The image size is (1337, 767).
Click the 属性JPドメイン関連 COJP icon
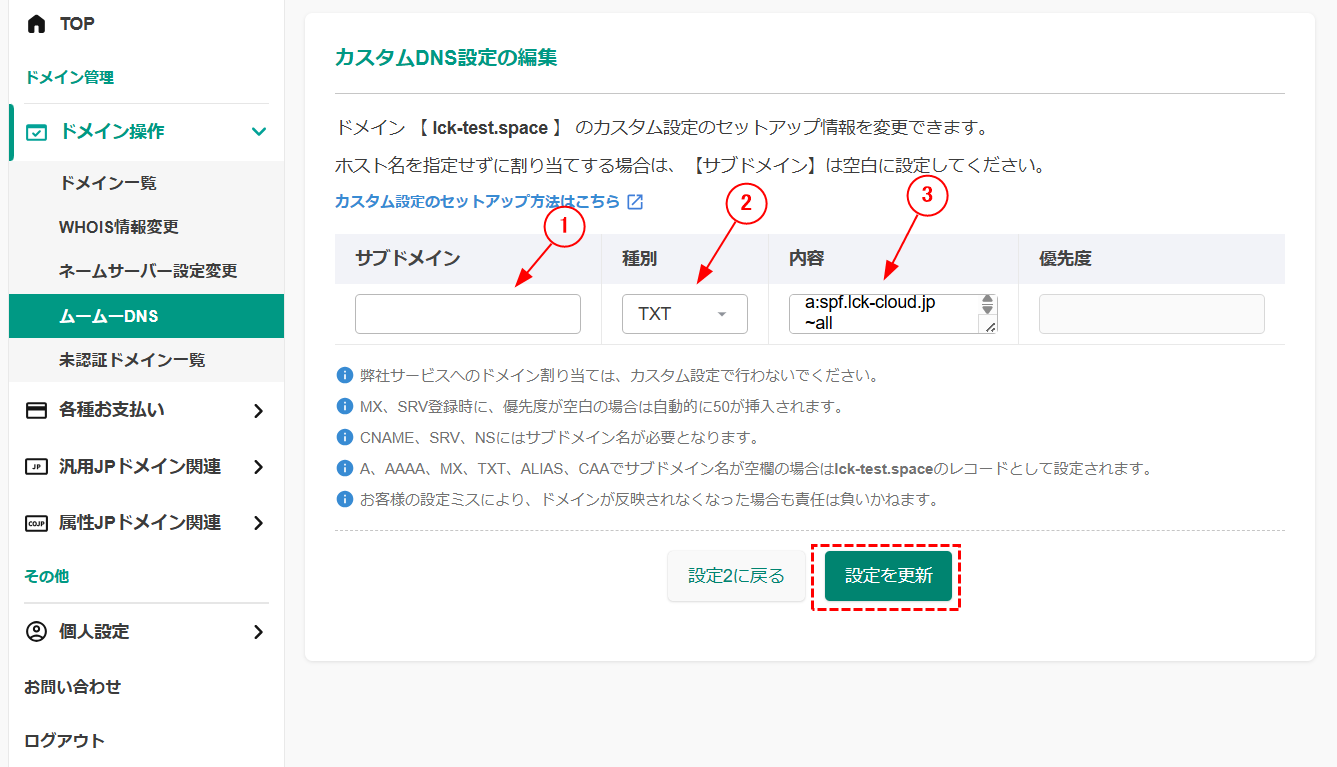37,523
